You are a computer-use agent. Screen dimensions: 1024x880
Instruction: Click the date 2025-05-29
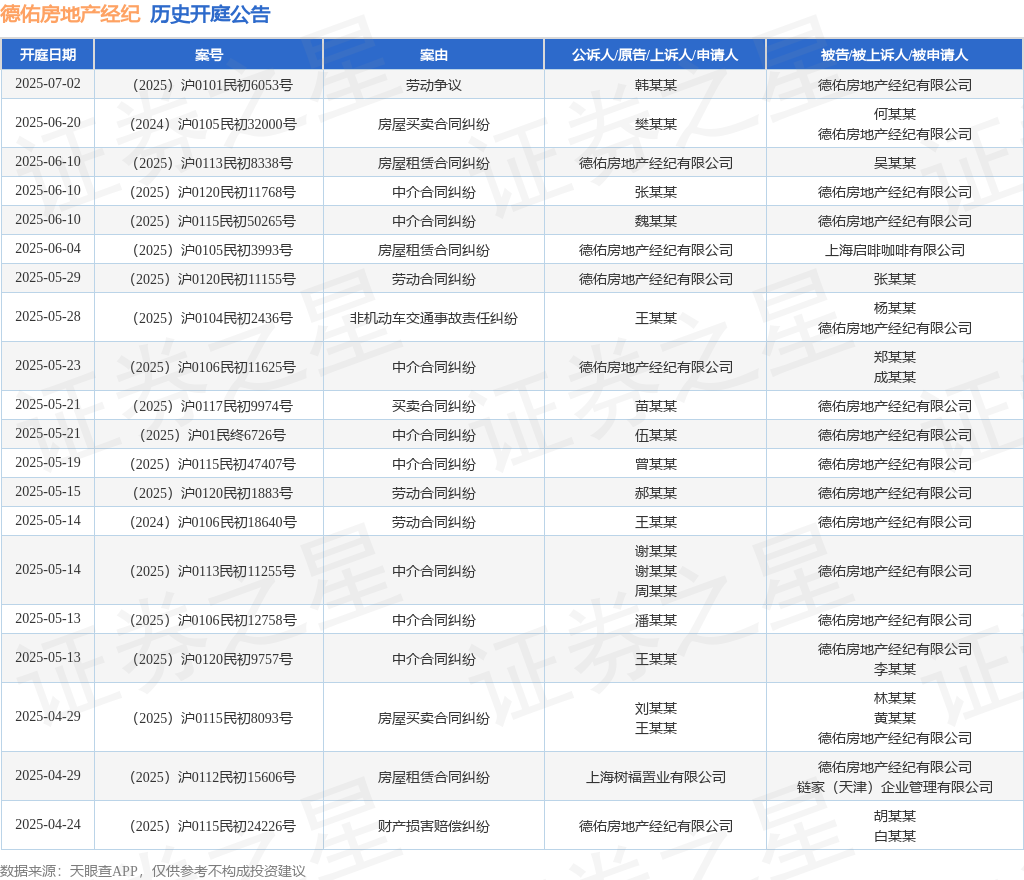(x=48, y=277)
